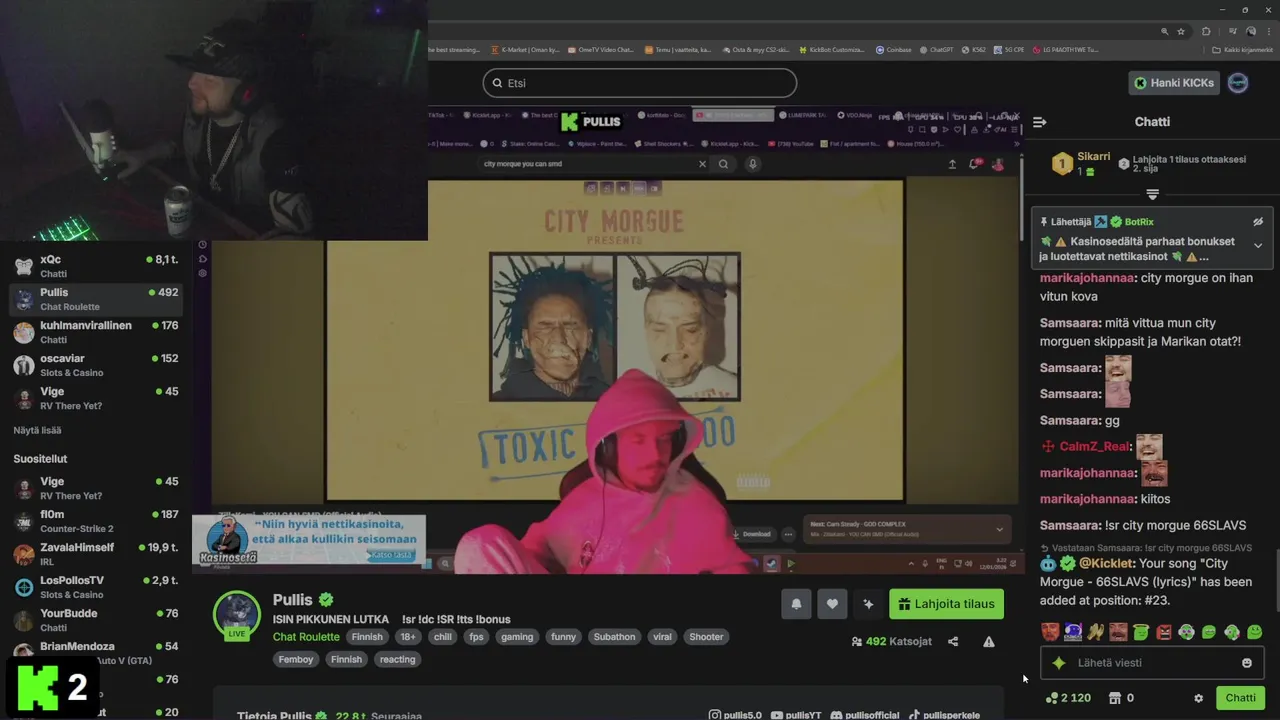Select the Femboy tag
The width and height of the screenshot is (1280, 720).
point(296,660)
